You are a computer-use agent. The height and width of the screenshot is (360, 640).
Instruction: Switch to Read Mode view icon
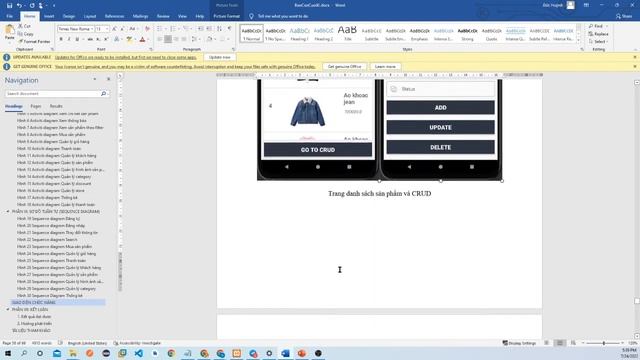(546, 343)
